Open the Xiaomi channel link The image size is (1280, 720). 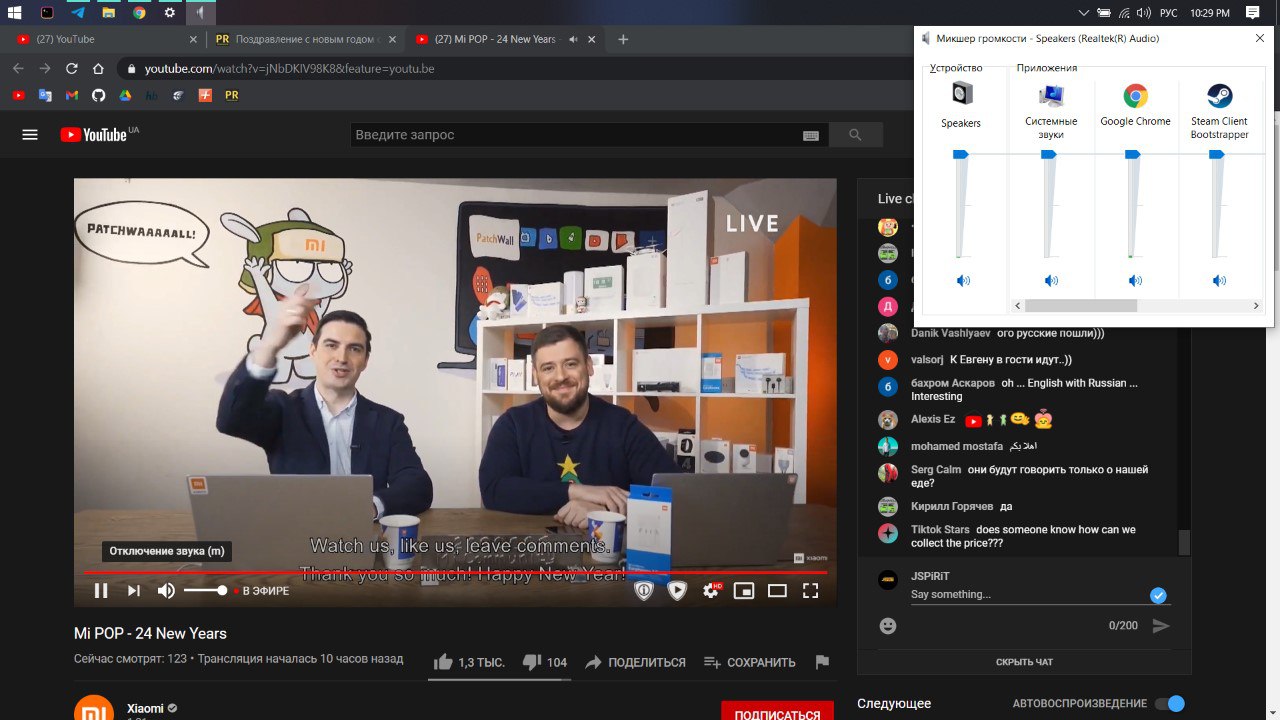[x=145, y=708]
